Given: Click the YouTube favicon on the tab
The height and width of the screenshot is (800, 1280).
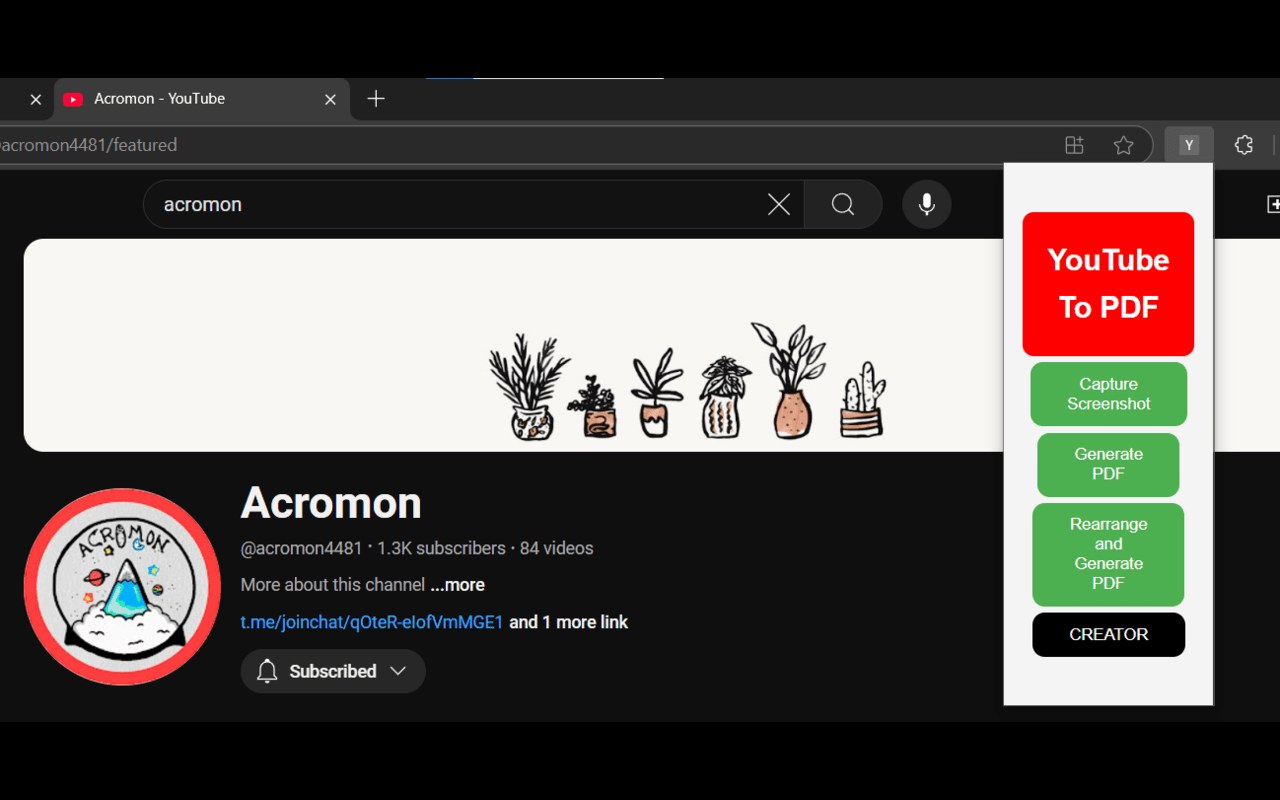Looking at the screenshot, I should click(x=72, y=99).
